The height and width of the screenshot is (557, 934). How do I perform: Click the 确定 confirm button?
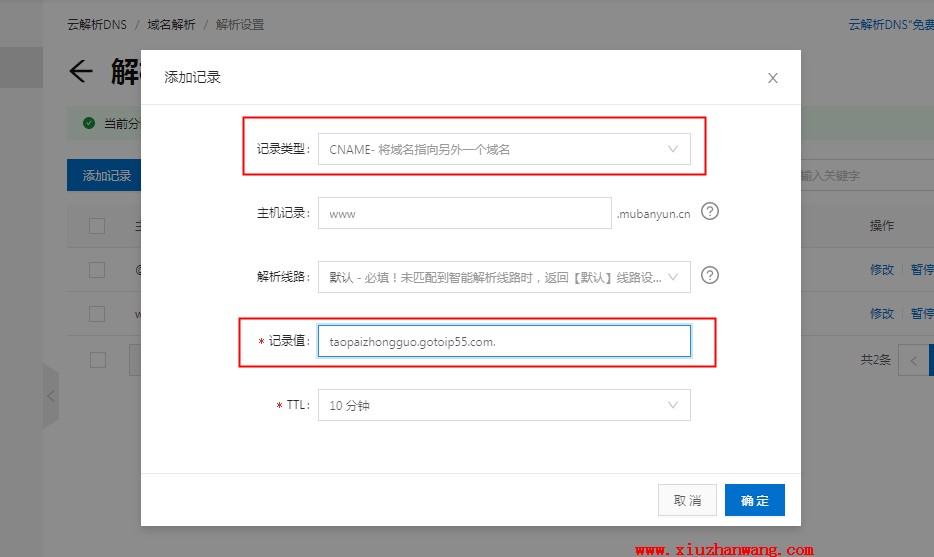click(754, 500)
